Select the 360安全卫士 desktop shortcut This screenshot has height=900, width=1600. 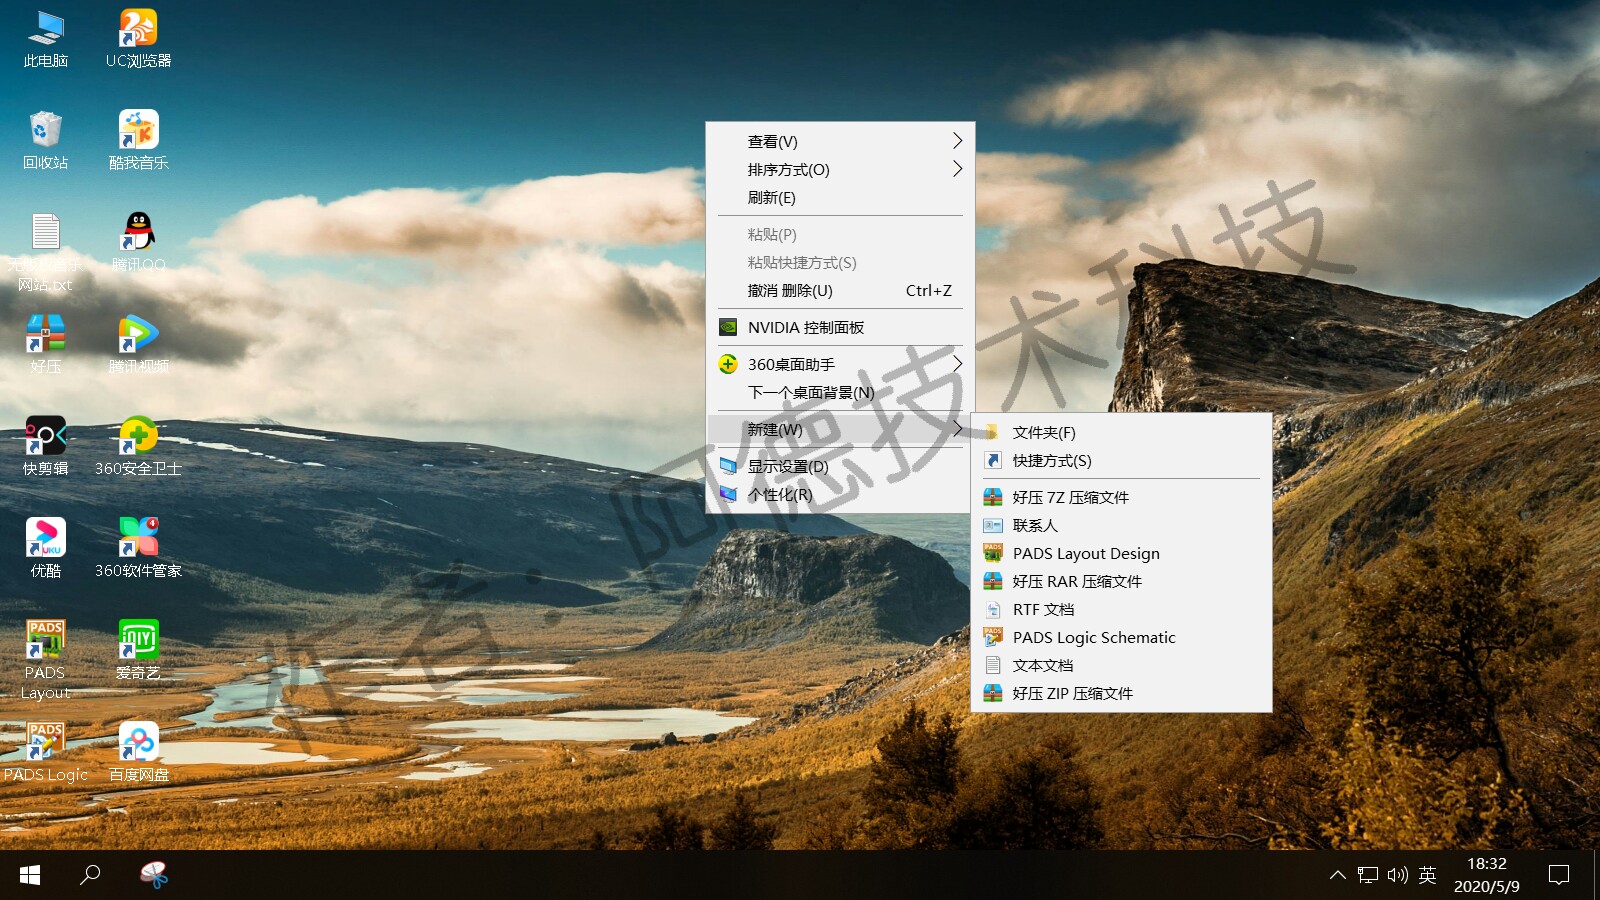point(138,447)
